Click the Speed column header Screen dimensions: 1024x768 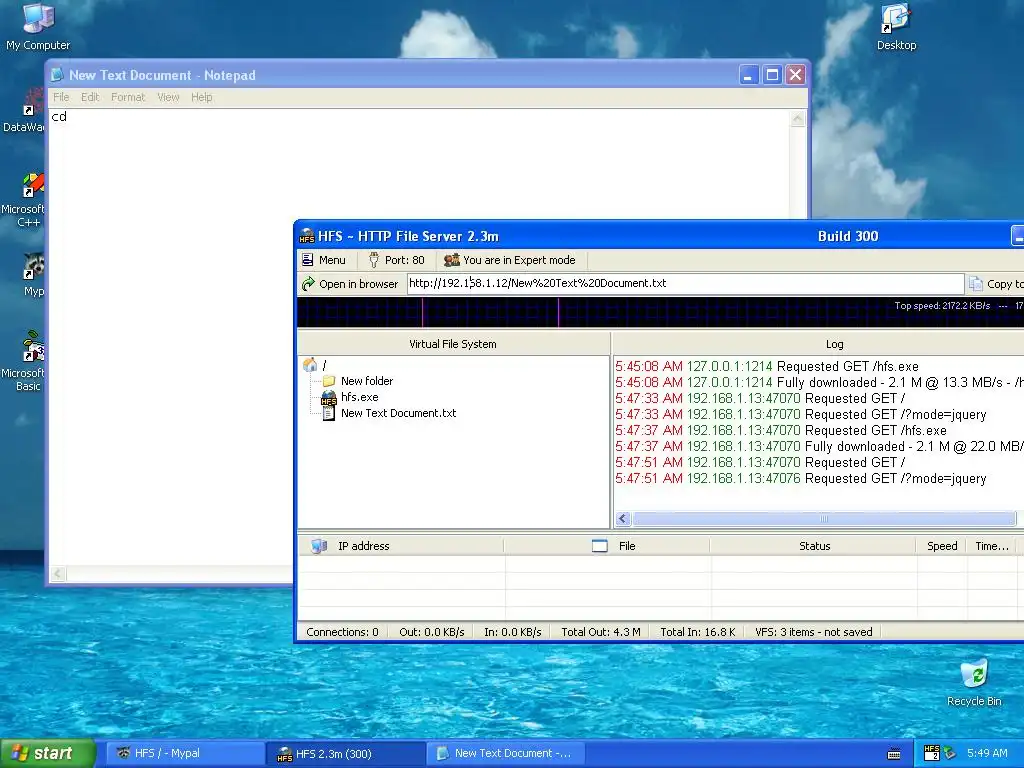click(x=942, y=546)
